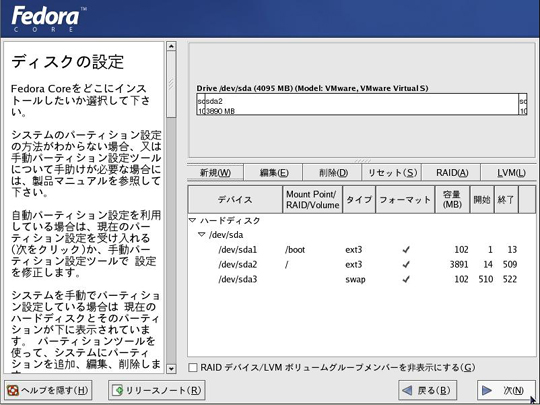Click the pane divider grip above the buttons
This screenshot has height=405, width=540.
(x=362, y=161)
